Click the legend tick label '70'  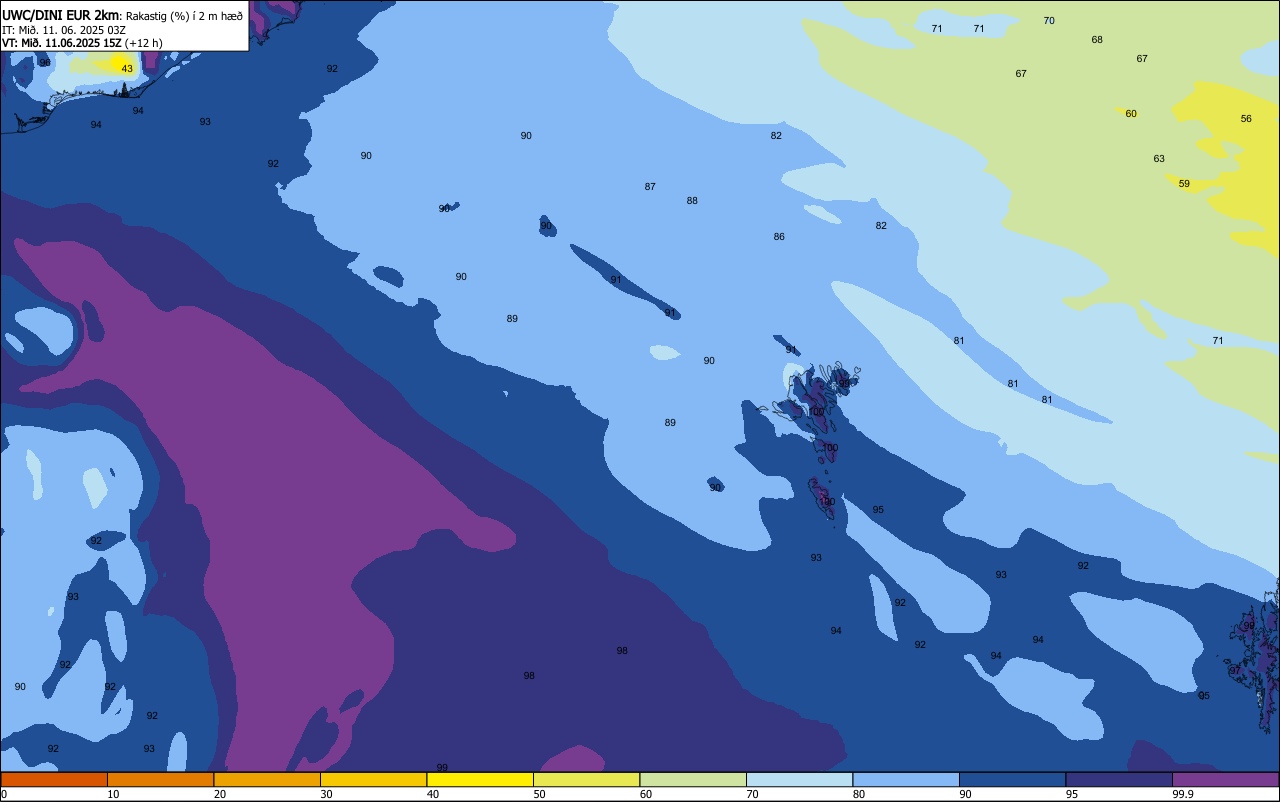click(752, 794)
